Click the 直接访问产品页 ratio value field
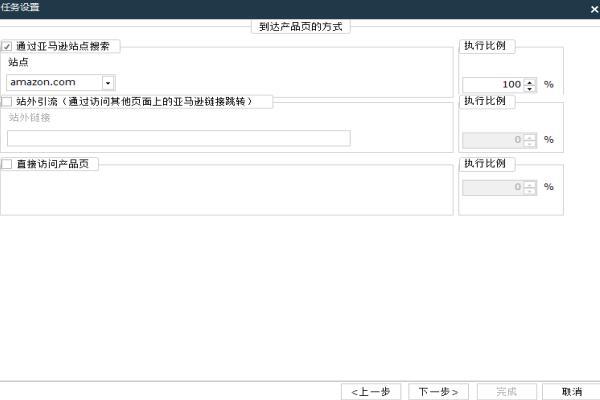The width and height of the screenshot is (600, 400). point(494,188)
